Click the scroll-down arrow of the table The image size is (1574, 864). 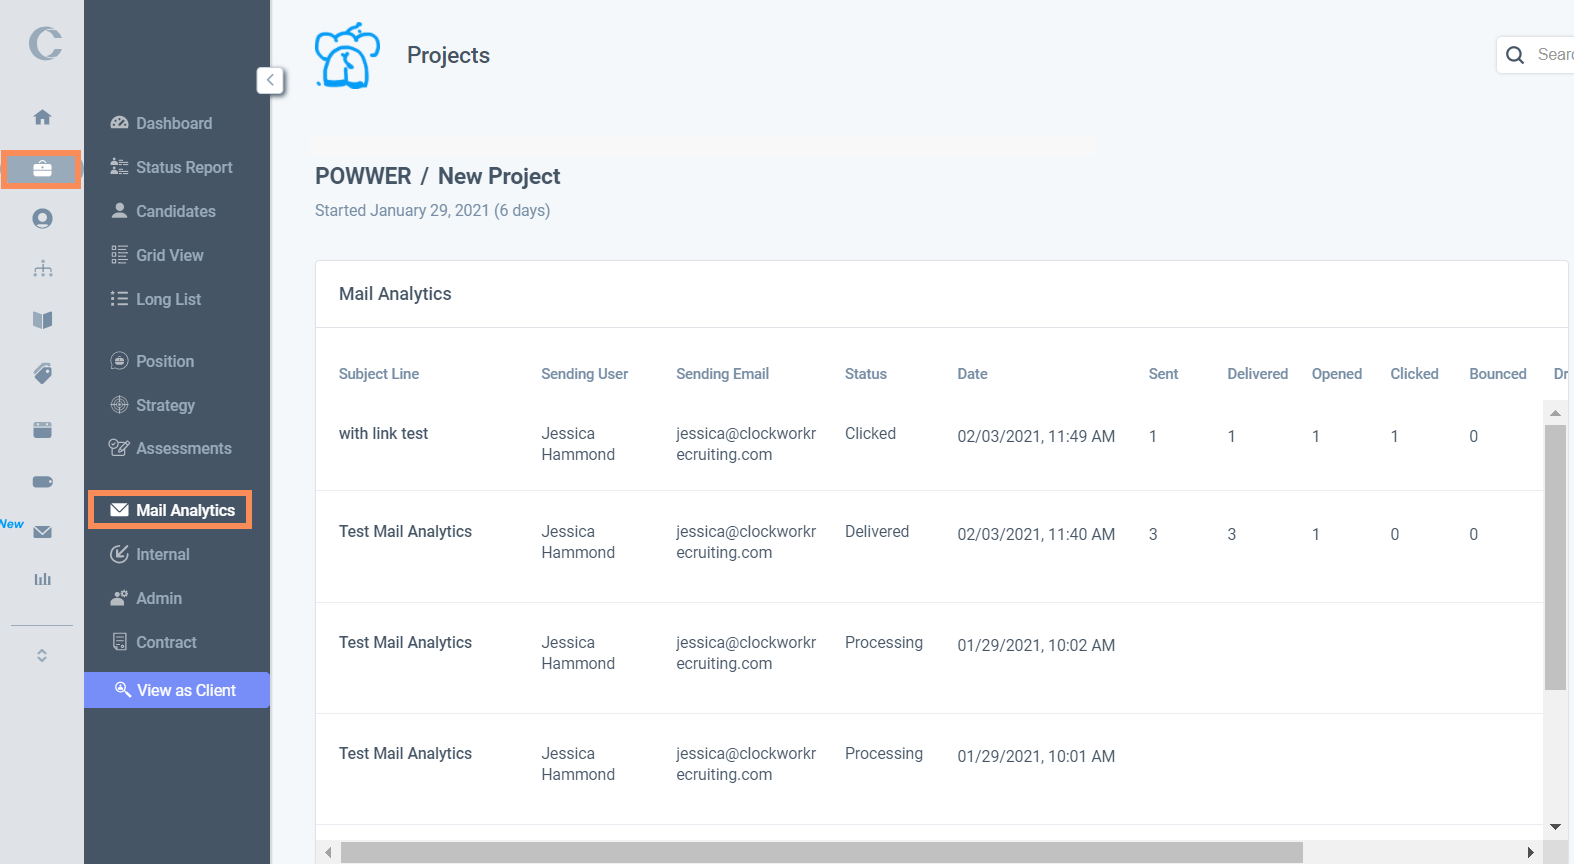pos(1555,827)
